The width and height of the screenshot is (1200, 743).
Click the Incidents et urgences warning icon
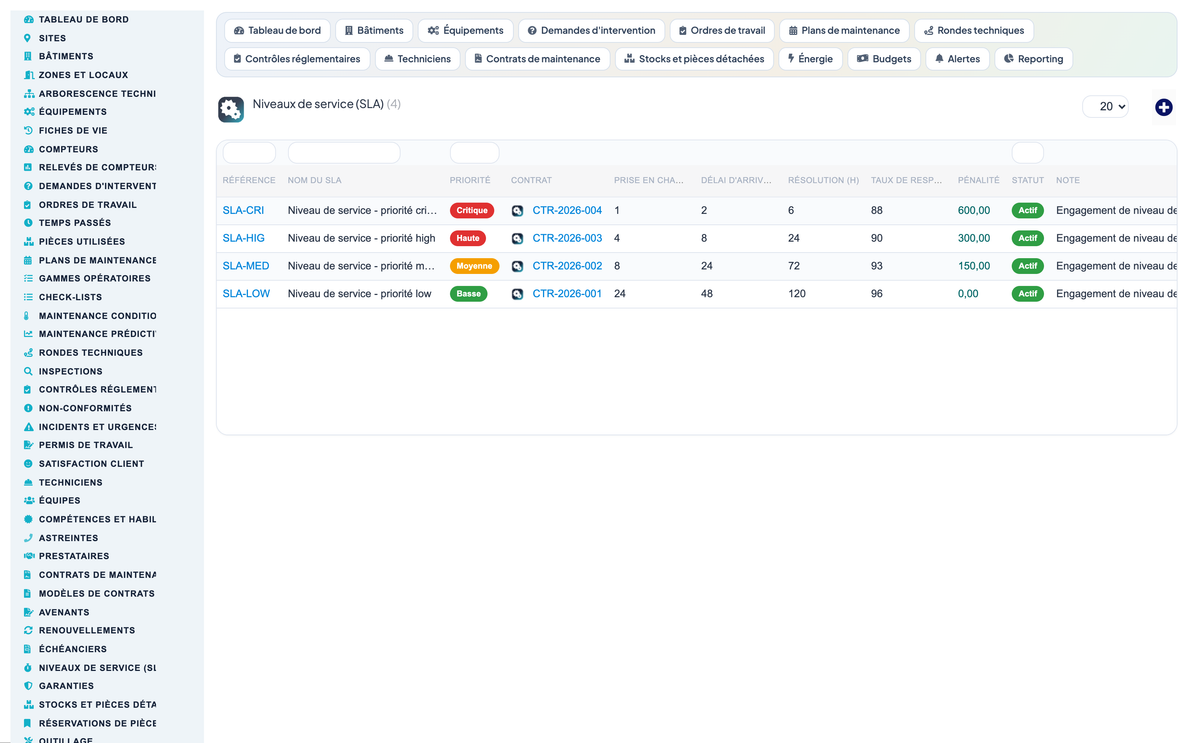pos(28,427)
